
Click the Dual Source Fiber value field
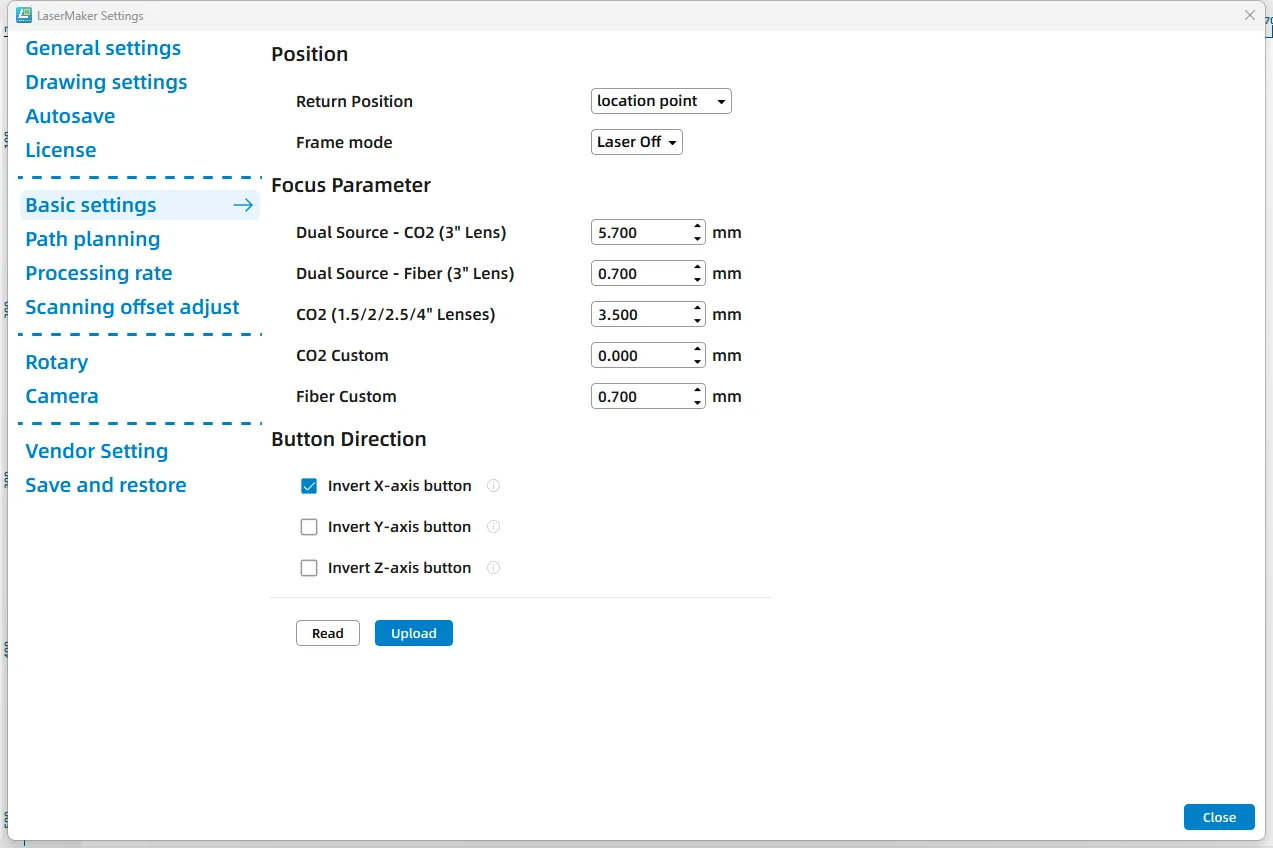click(x=640, y=274)
